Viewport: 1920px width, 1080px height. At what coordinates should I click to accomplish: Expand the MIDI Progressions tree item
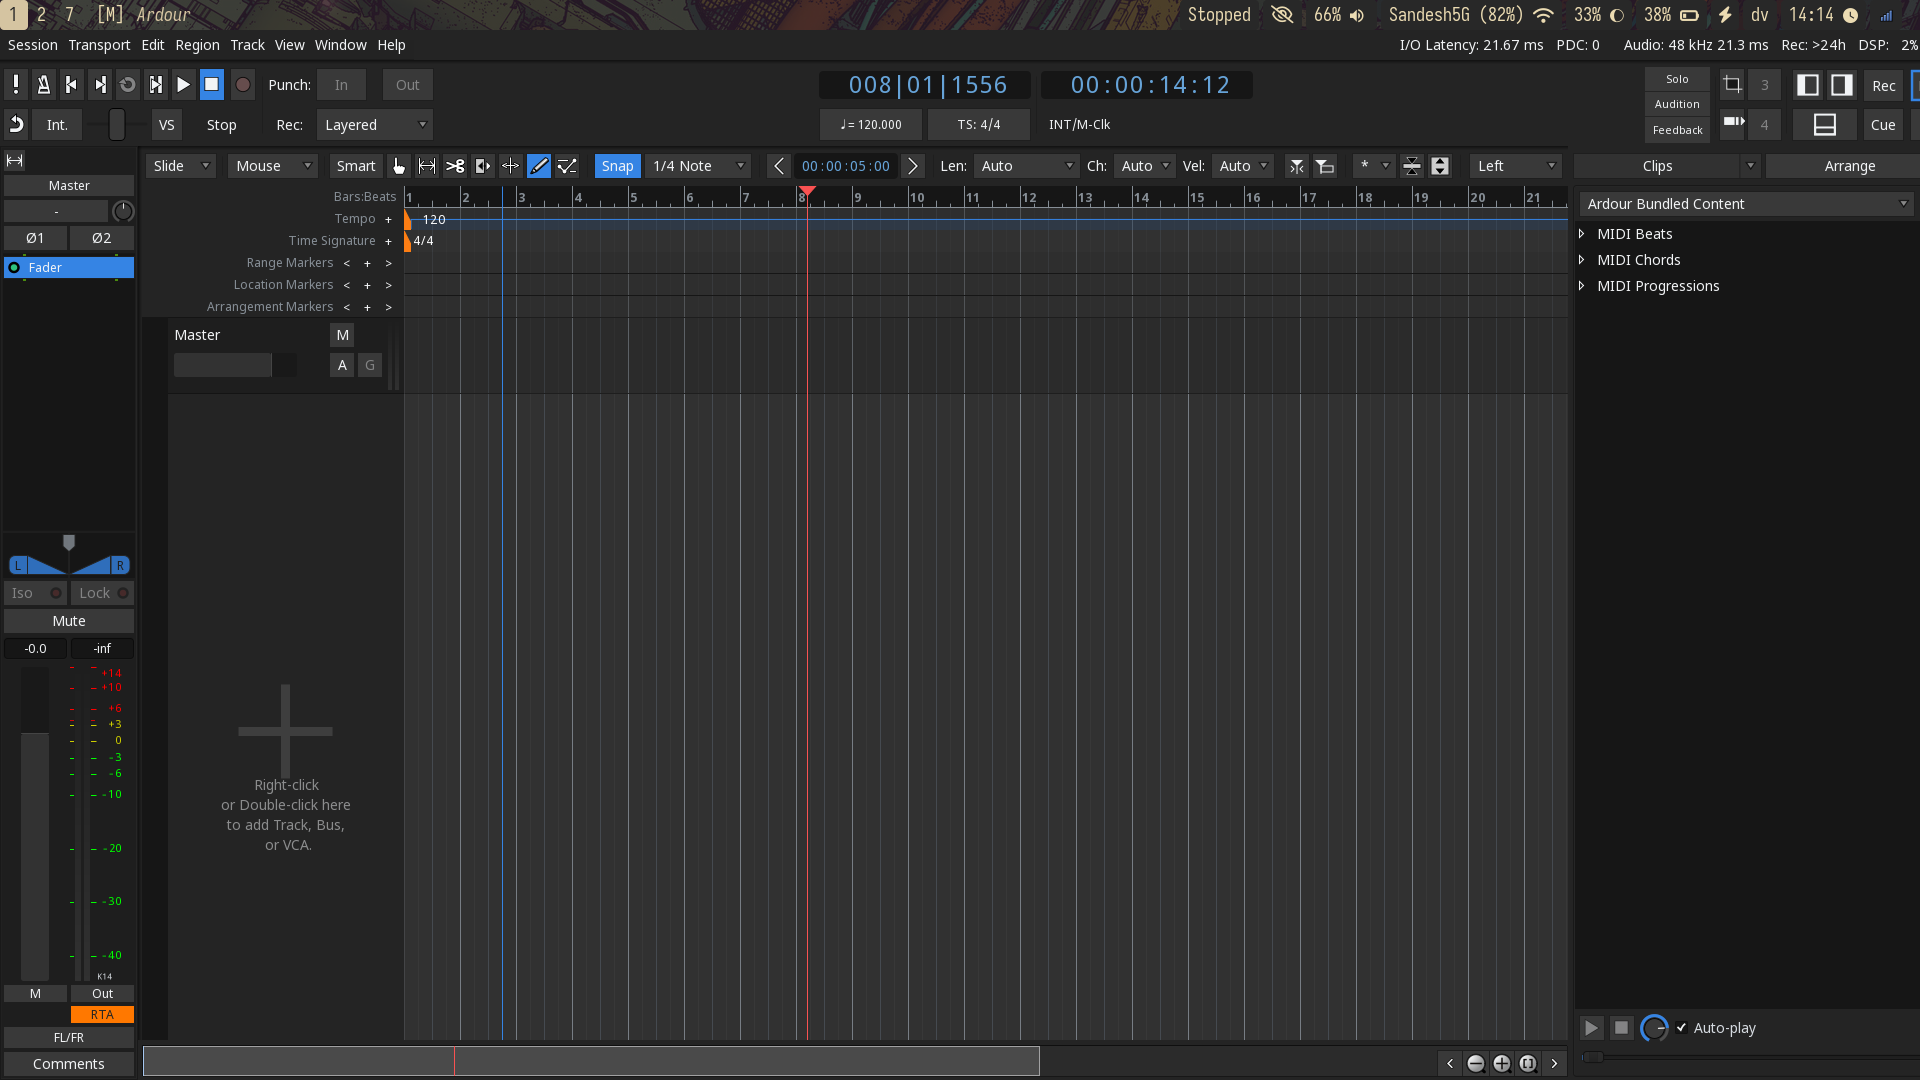1582,286
